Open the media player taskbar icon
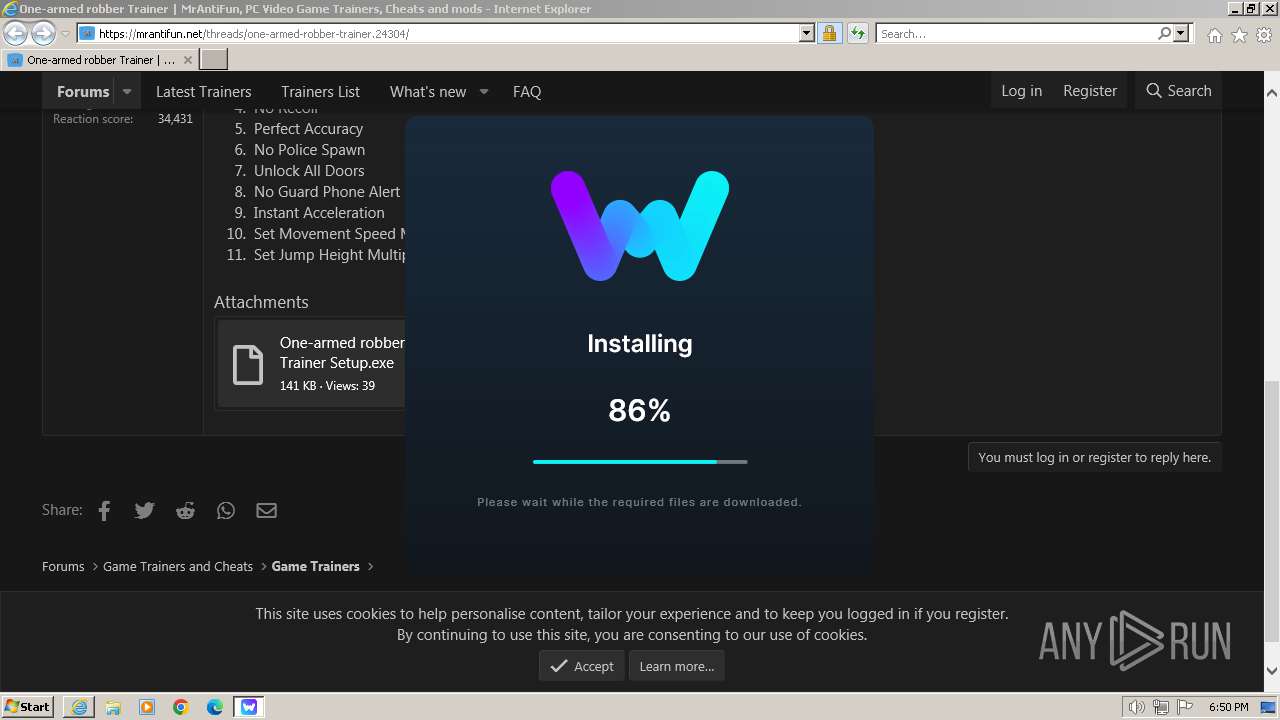This screenshot has width=1280, height=720. pyautogui.click(x=147, y=707)
